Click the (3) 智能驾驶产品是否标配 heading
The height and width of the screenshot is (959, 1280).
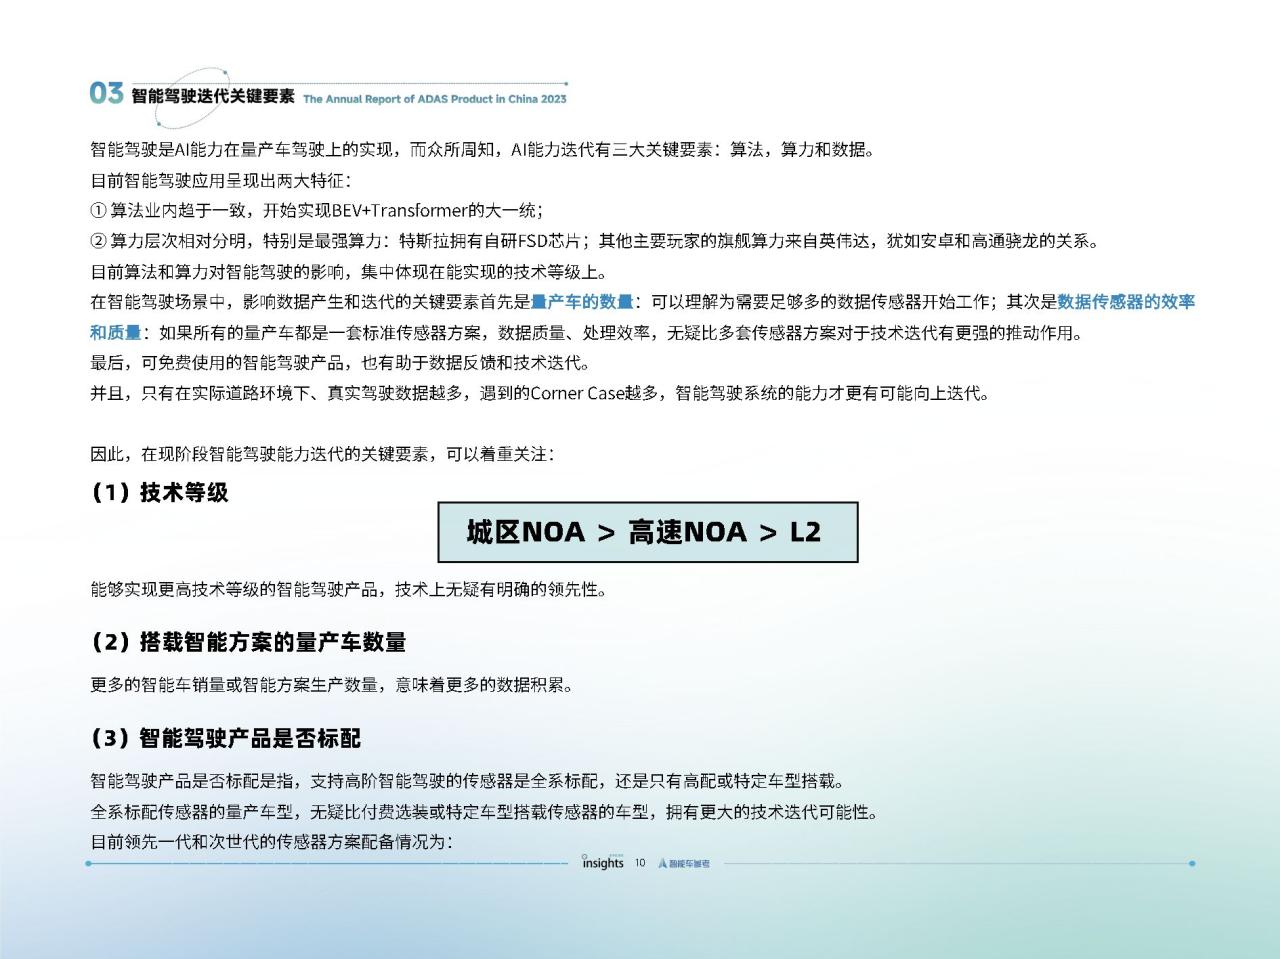click(226, 738)
